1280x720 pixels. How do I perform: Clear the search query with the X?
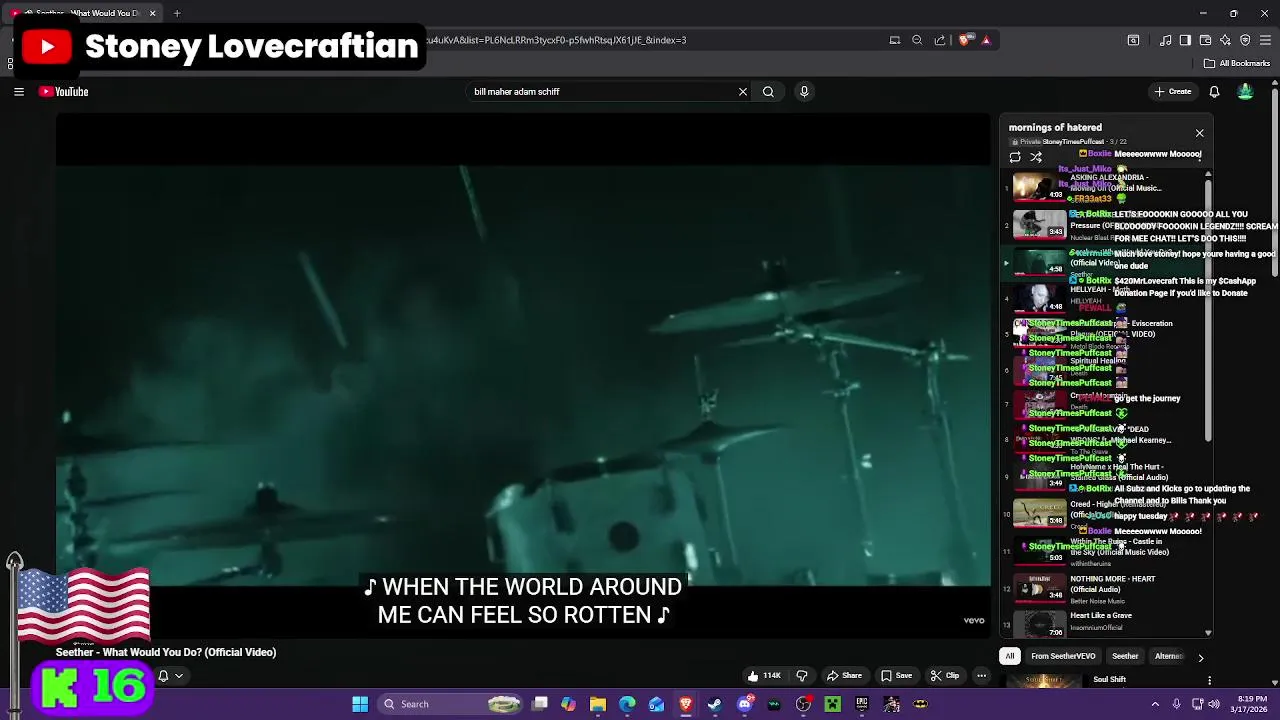coord(743,92)
